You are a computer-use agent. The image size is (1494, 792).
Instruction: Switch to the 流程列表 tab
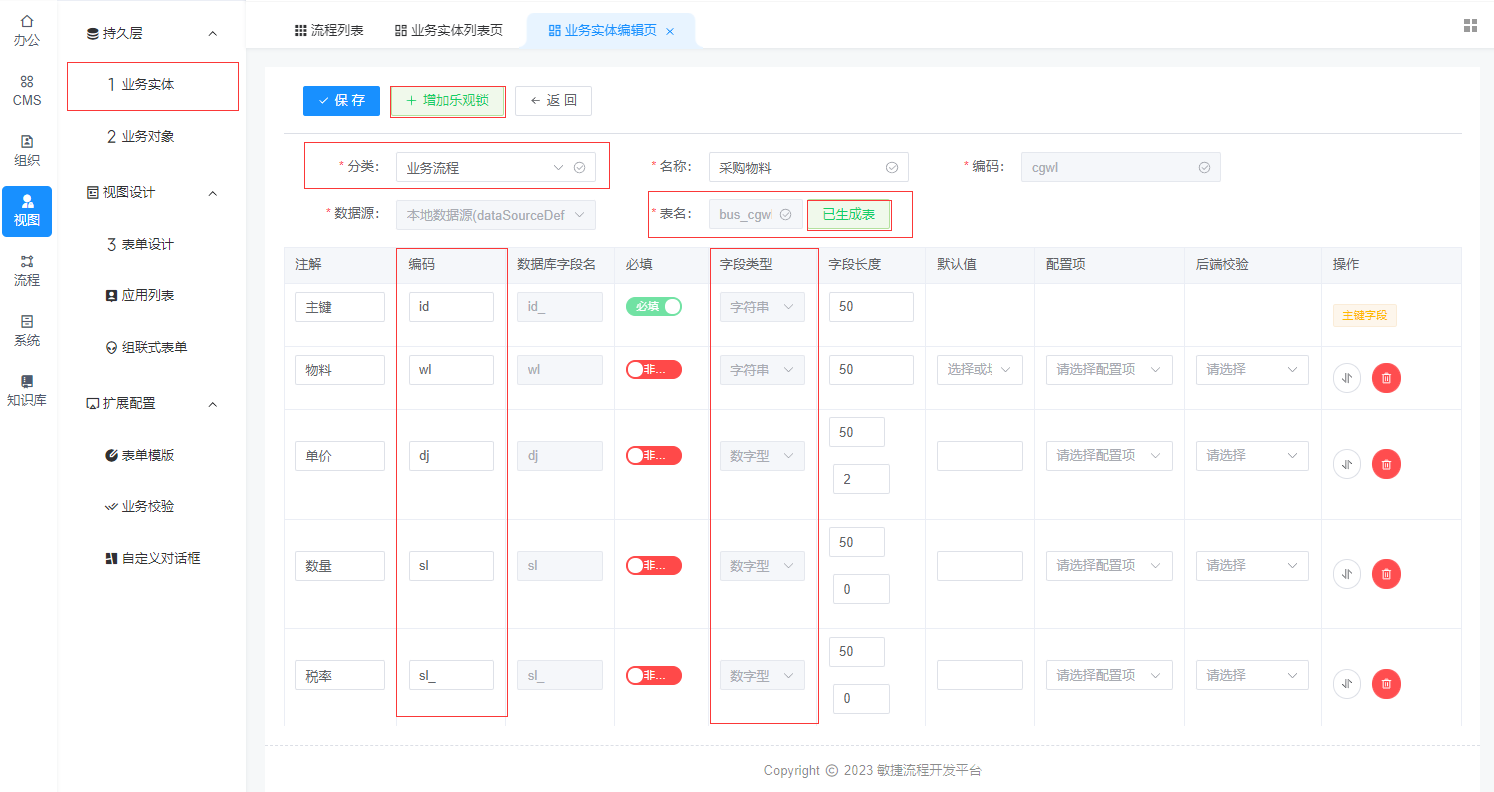click(328, 30)
